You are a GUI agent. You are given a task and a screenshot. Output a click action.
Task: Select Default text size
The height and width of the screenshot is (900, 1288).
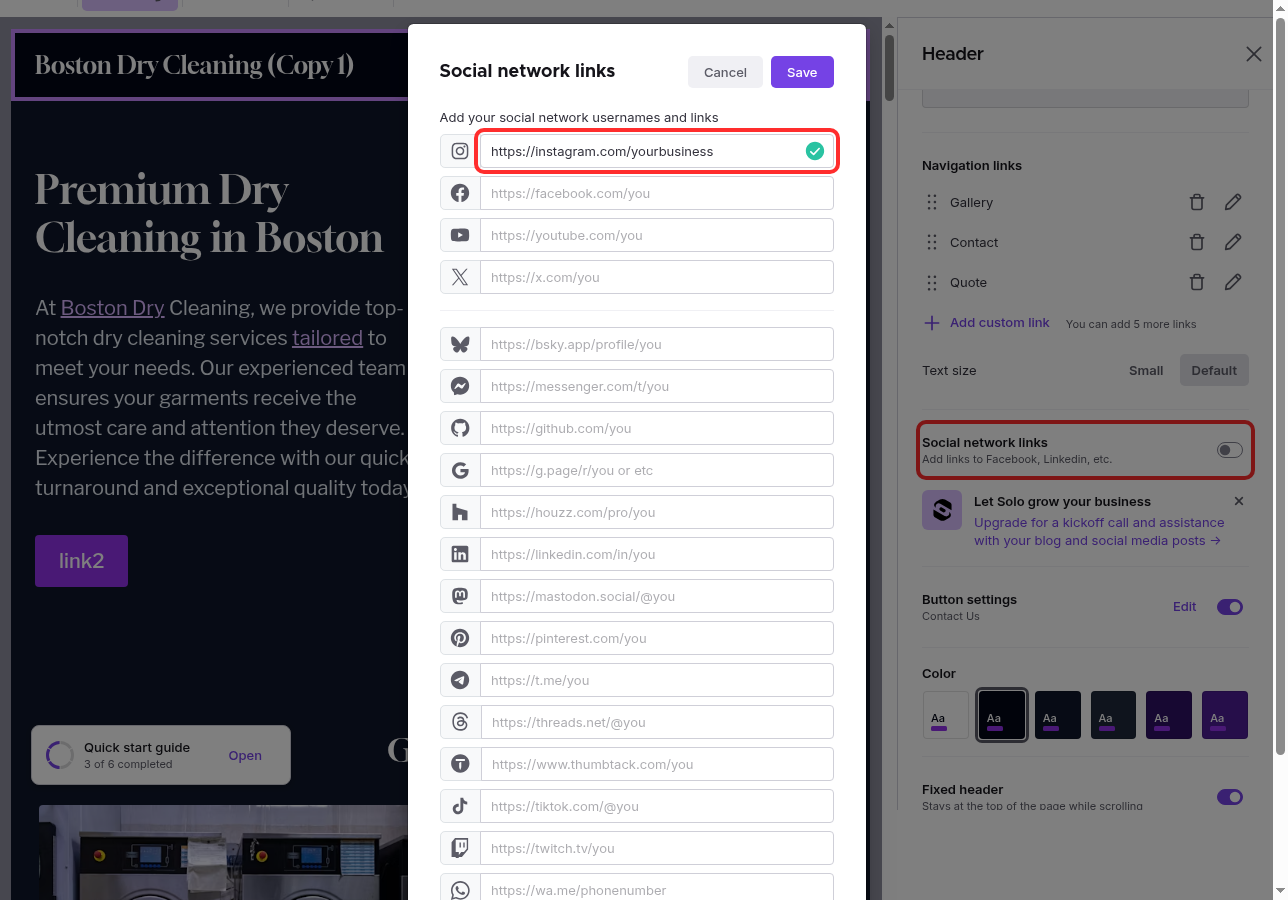1214,370
